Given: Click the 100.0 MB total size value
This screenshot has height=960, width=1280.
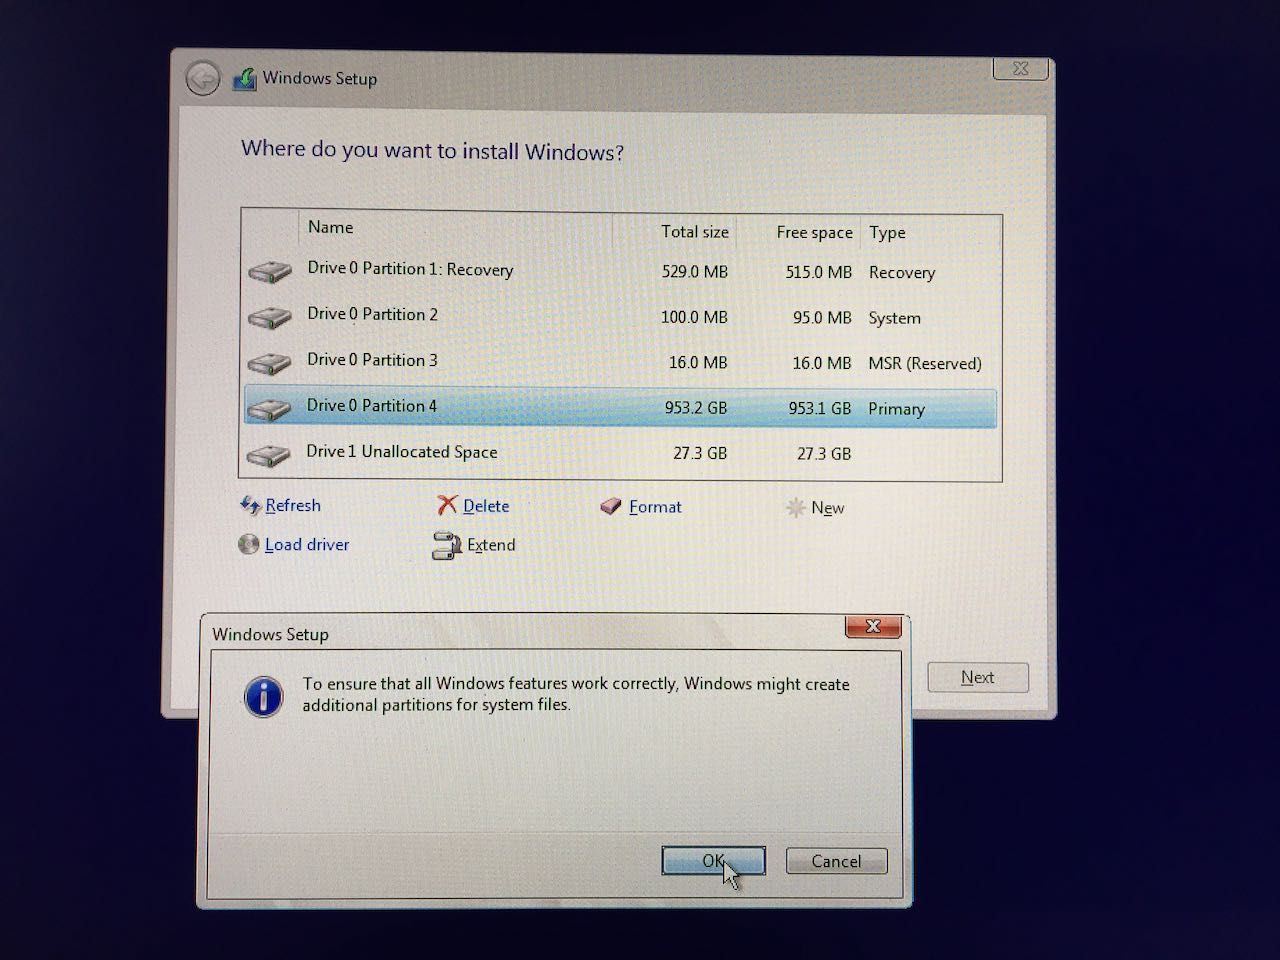Looking at the screenshot, I should click(694, 317).
